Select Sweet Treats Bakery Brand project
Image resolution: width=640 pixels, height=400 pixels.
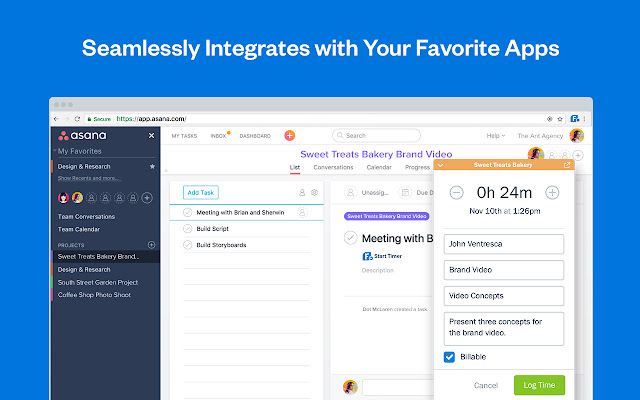pyautogui.click(x=106, y=257)
